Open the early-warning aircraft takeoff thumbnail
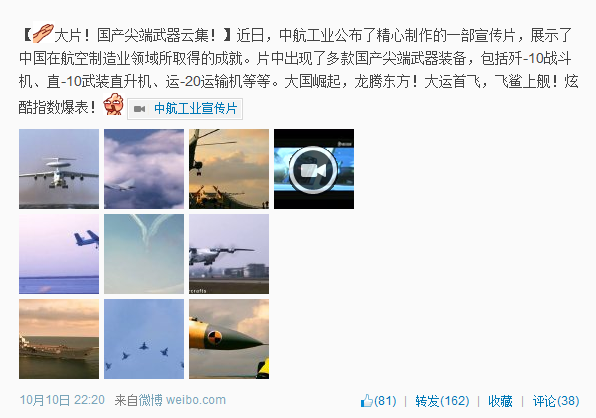Screen dimensions: 596x418 tap(59, 169)
